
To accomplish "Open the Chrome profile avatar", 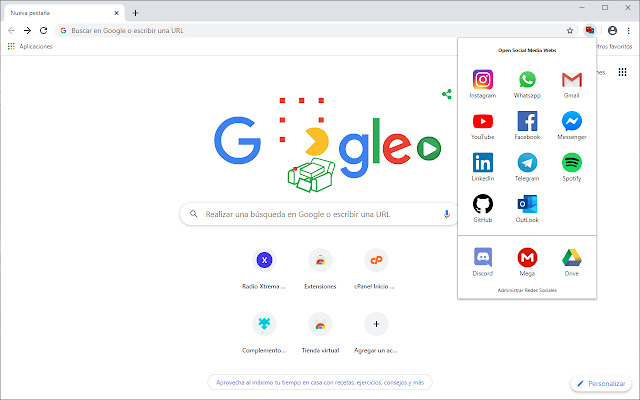I will [612, 30].
